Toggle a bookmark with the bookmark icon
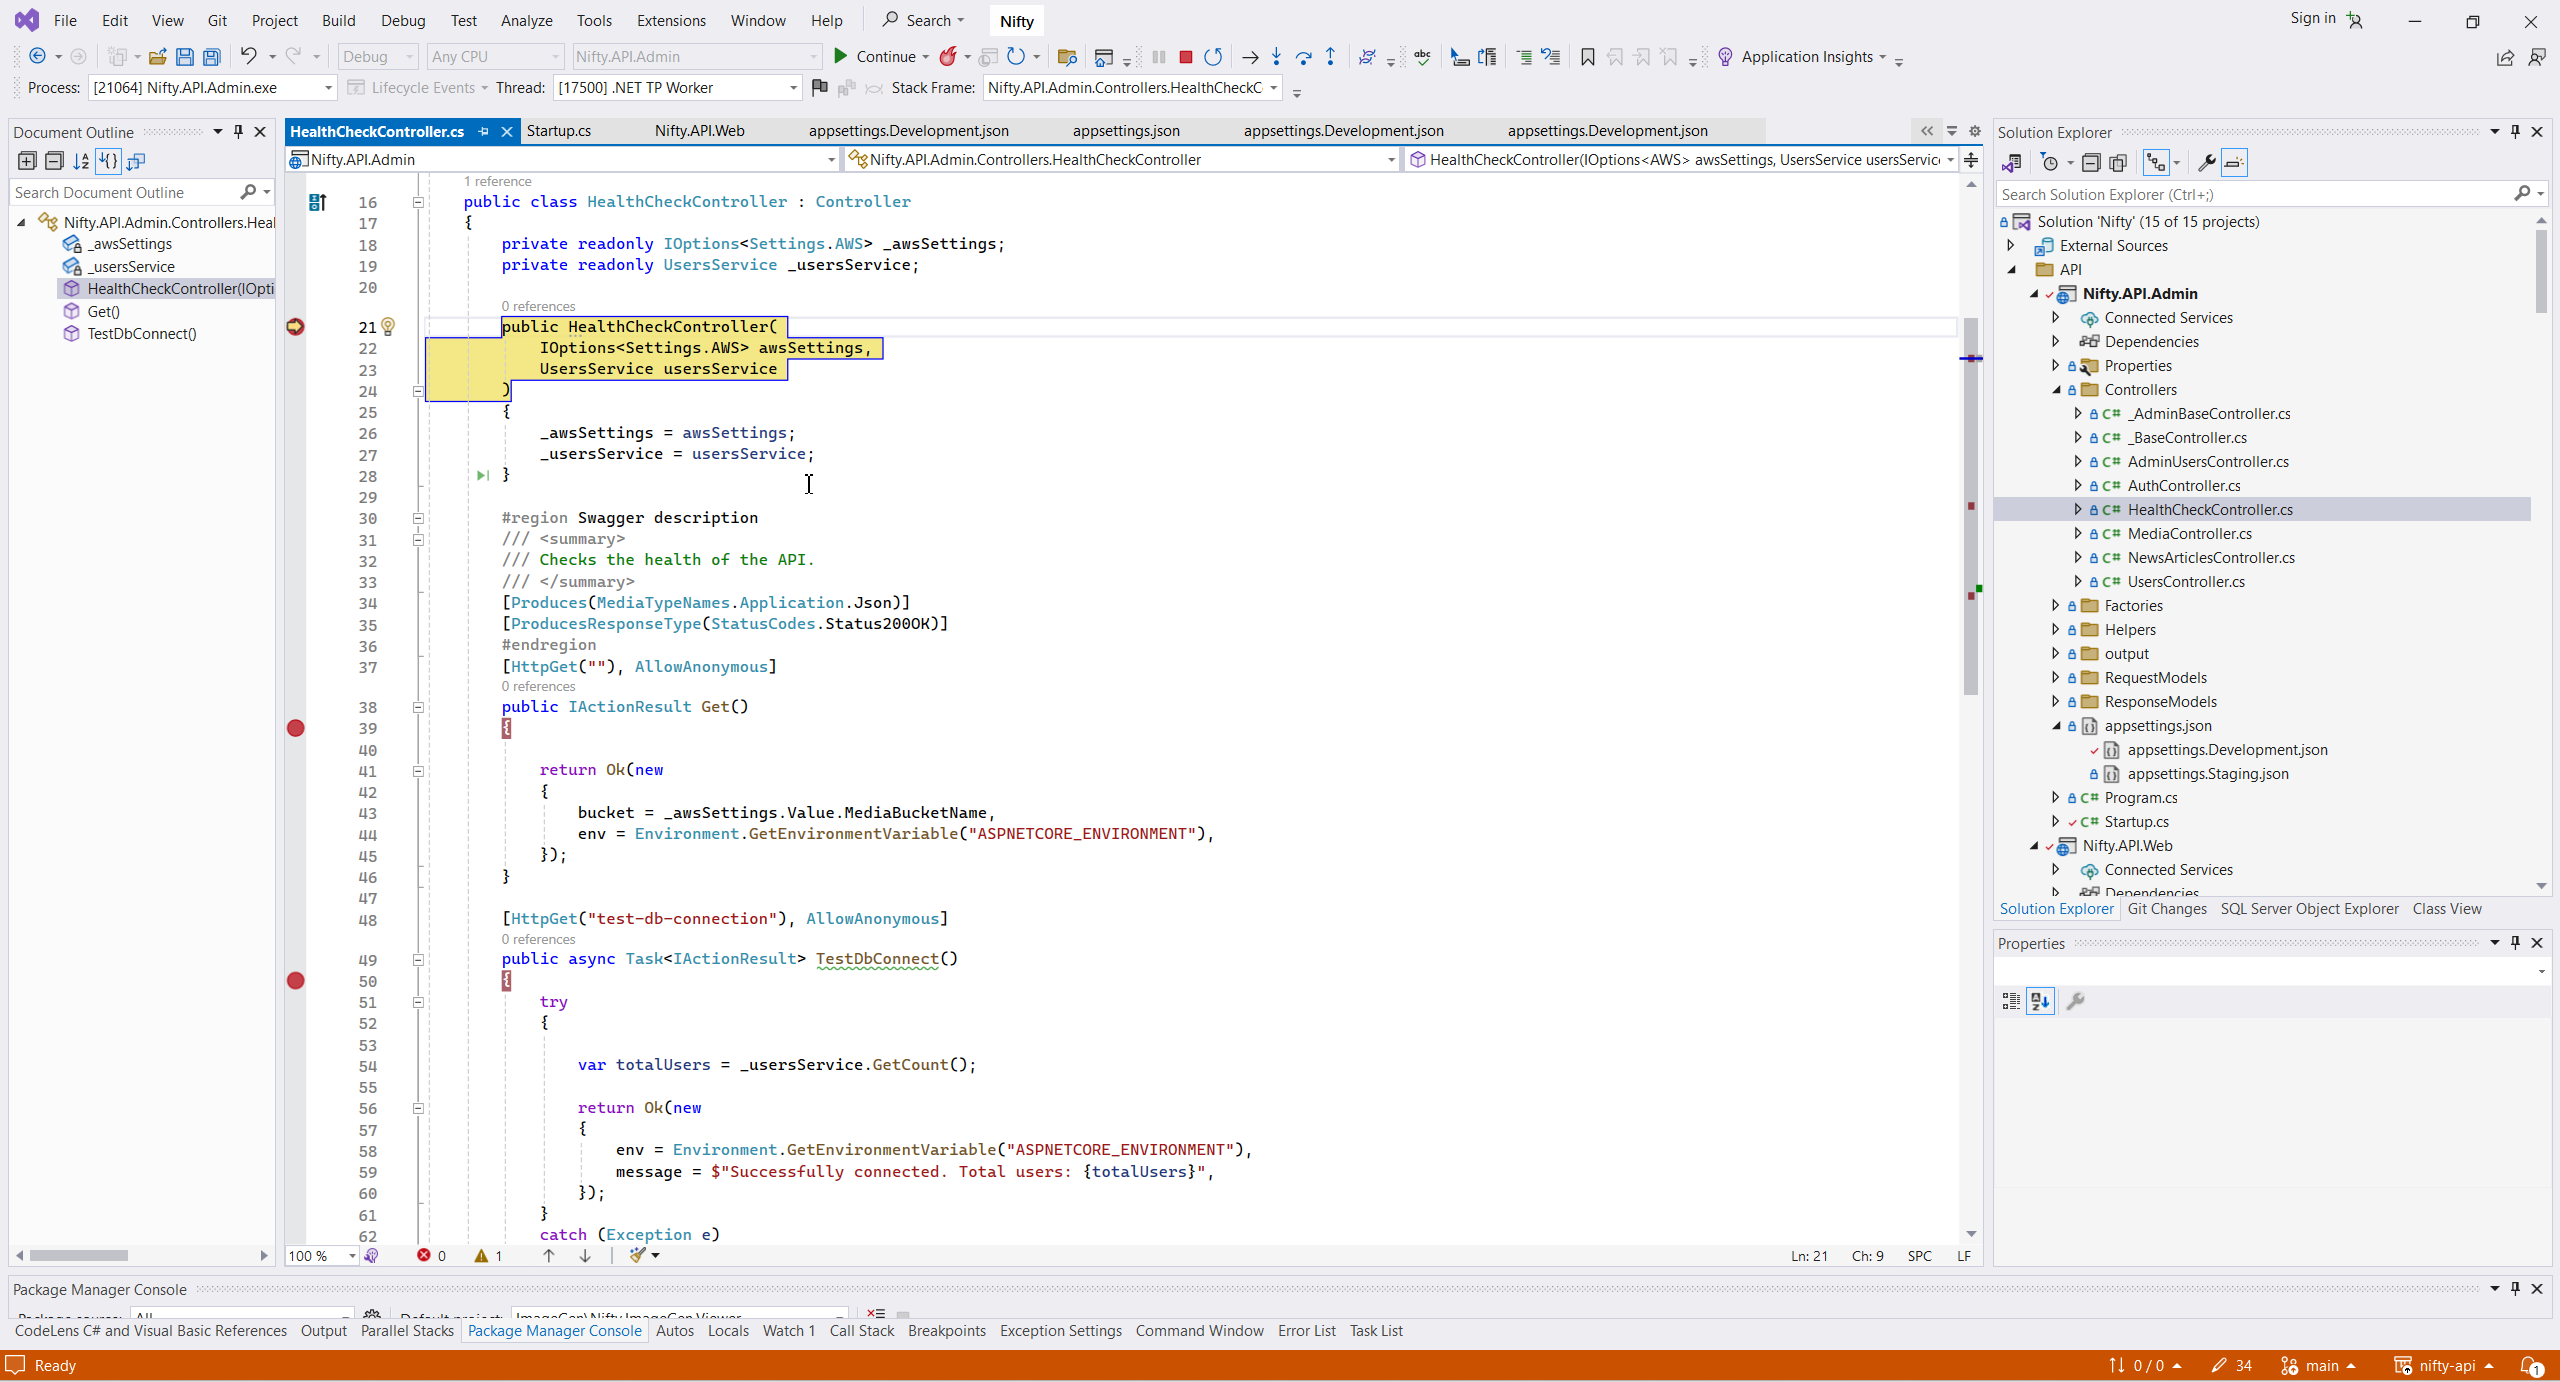2560x1382 pixels. (1587, 57)
